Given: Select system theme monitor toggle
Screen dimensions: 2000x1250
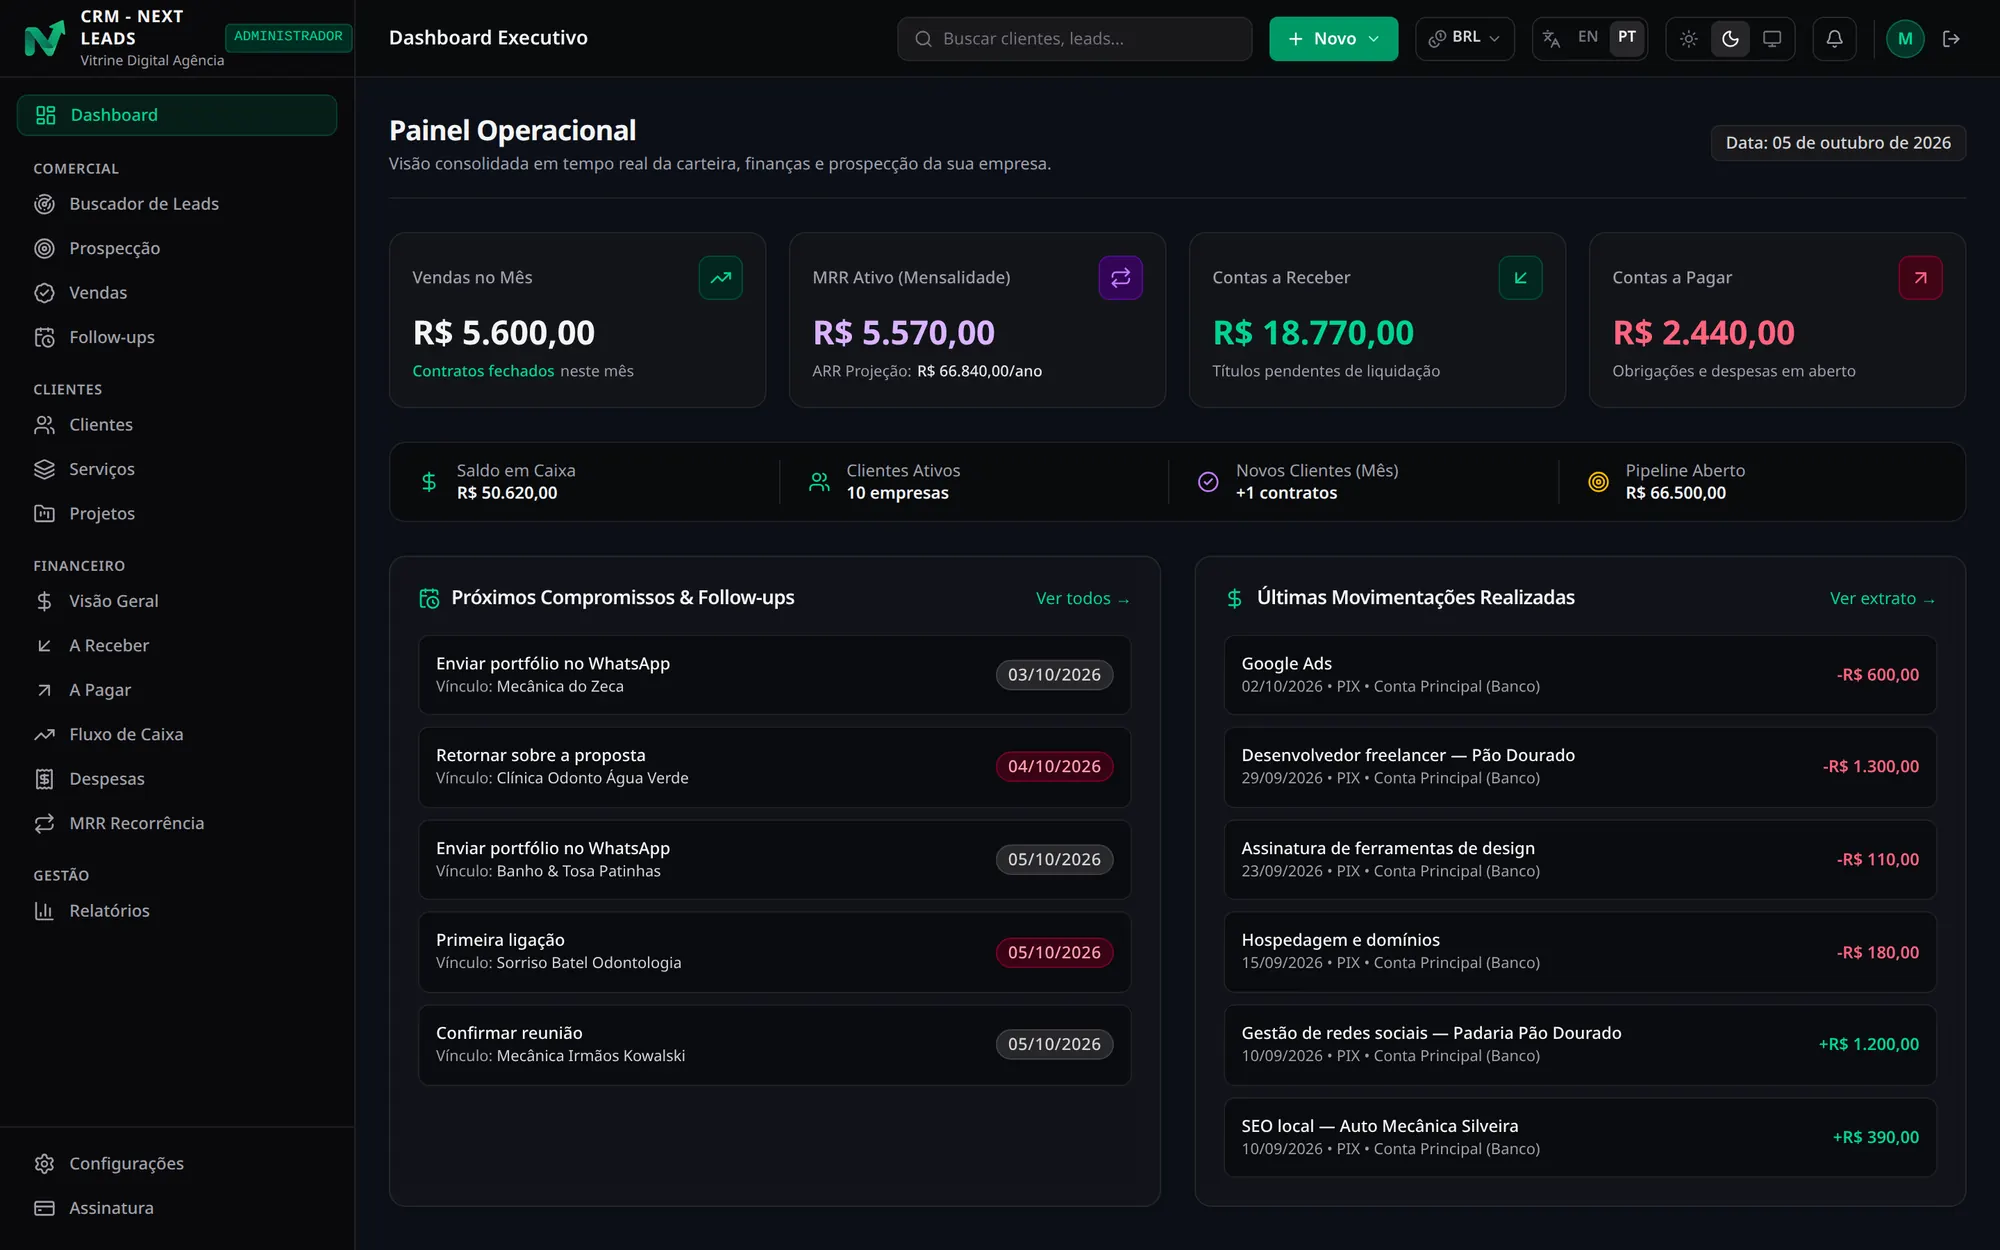Looking at the screenshot, I should click(1772, 39).
